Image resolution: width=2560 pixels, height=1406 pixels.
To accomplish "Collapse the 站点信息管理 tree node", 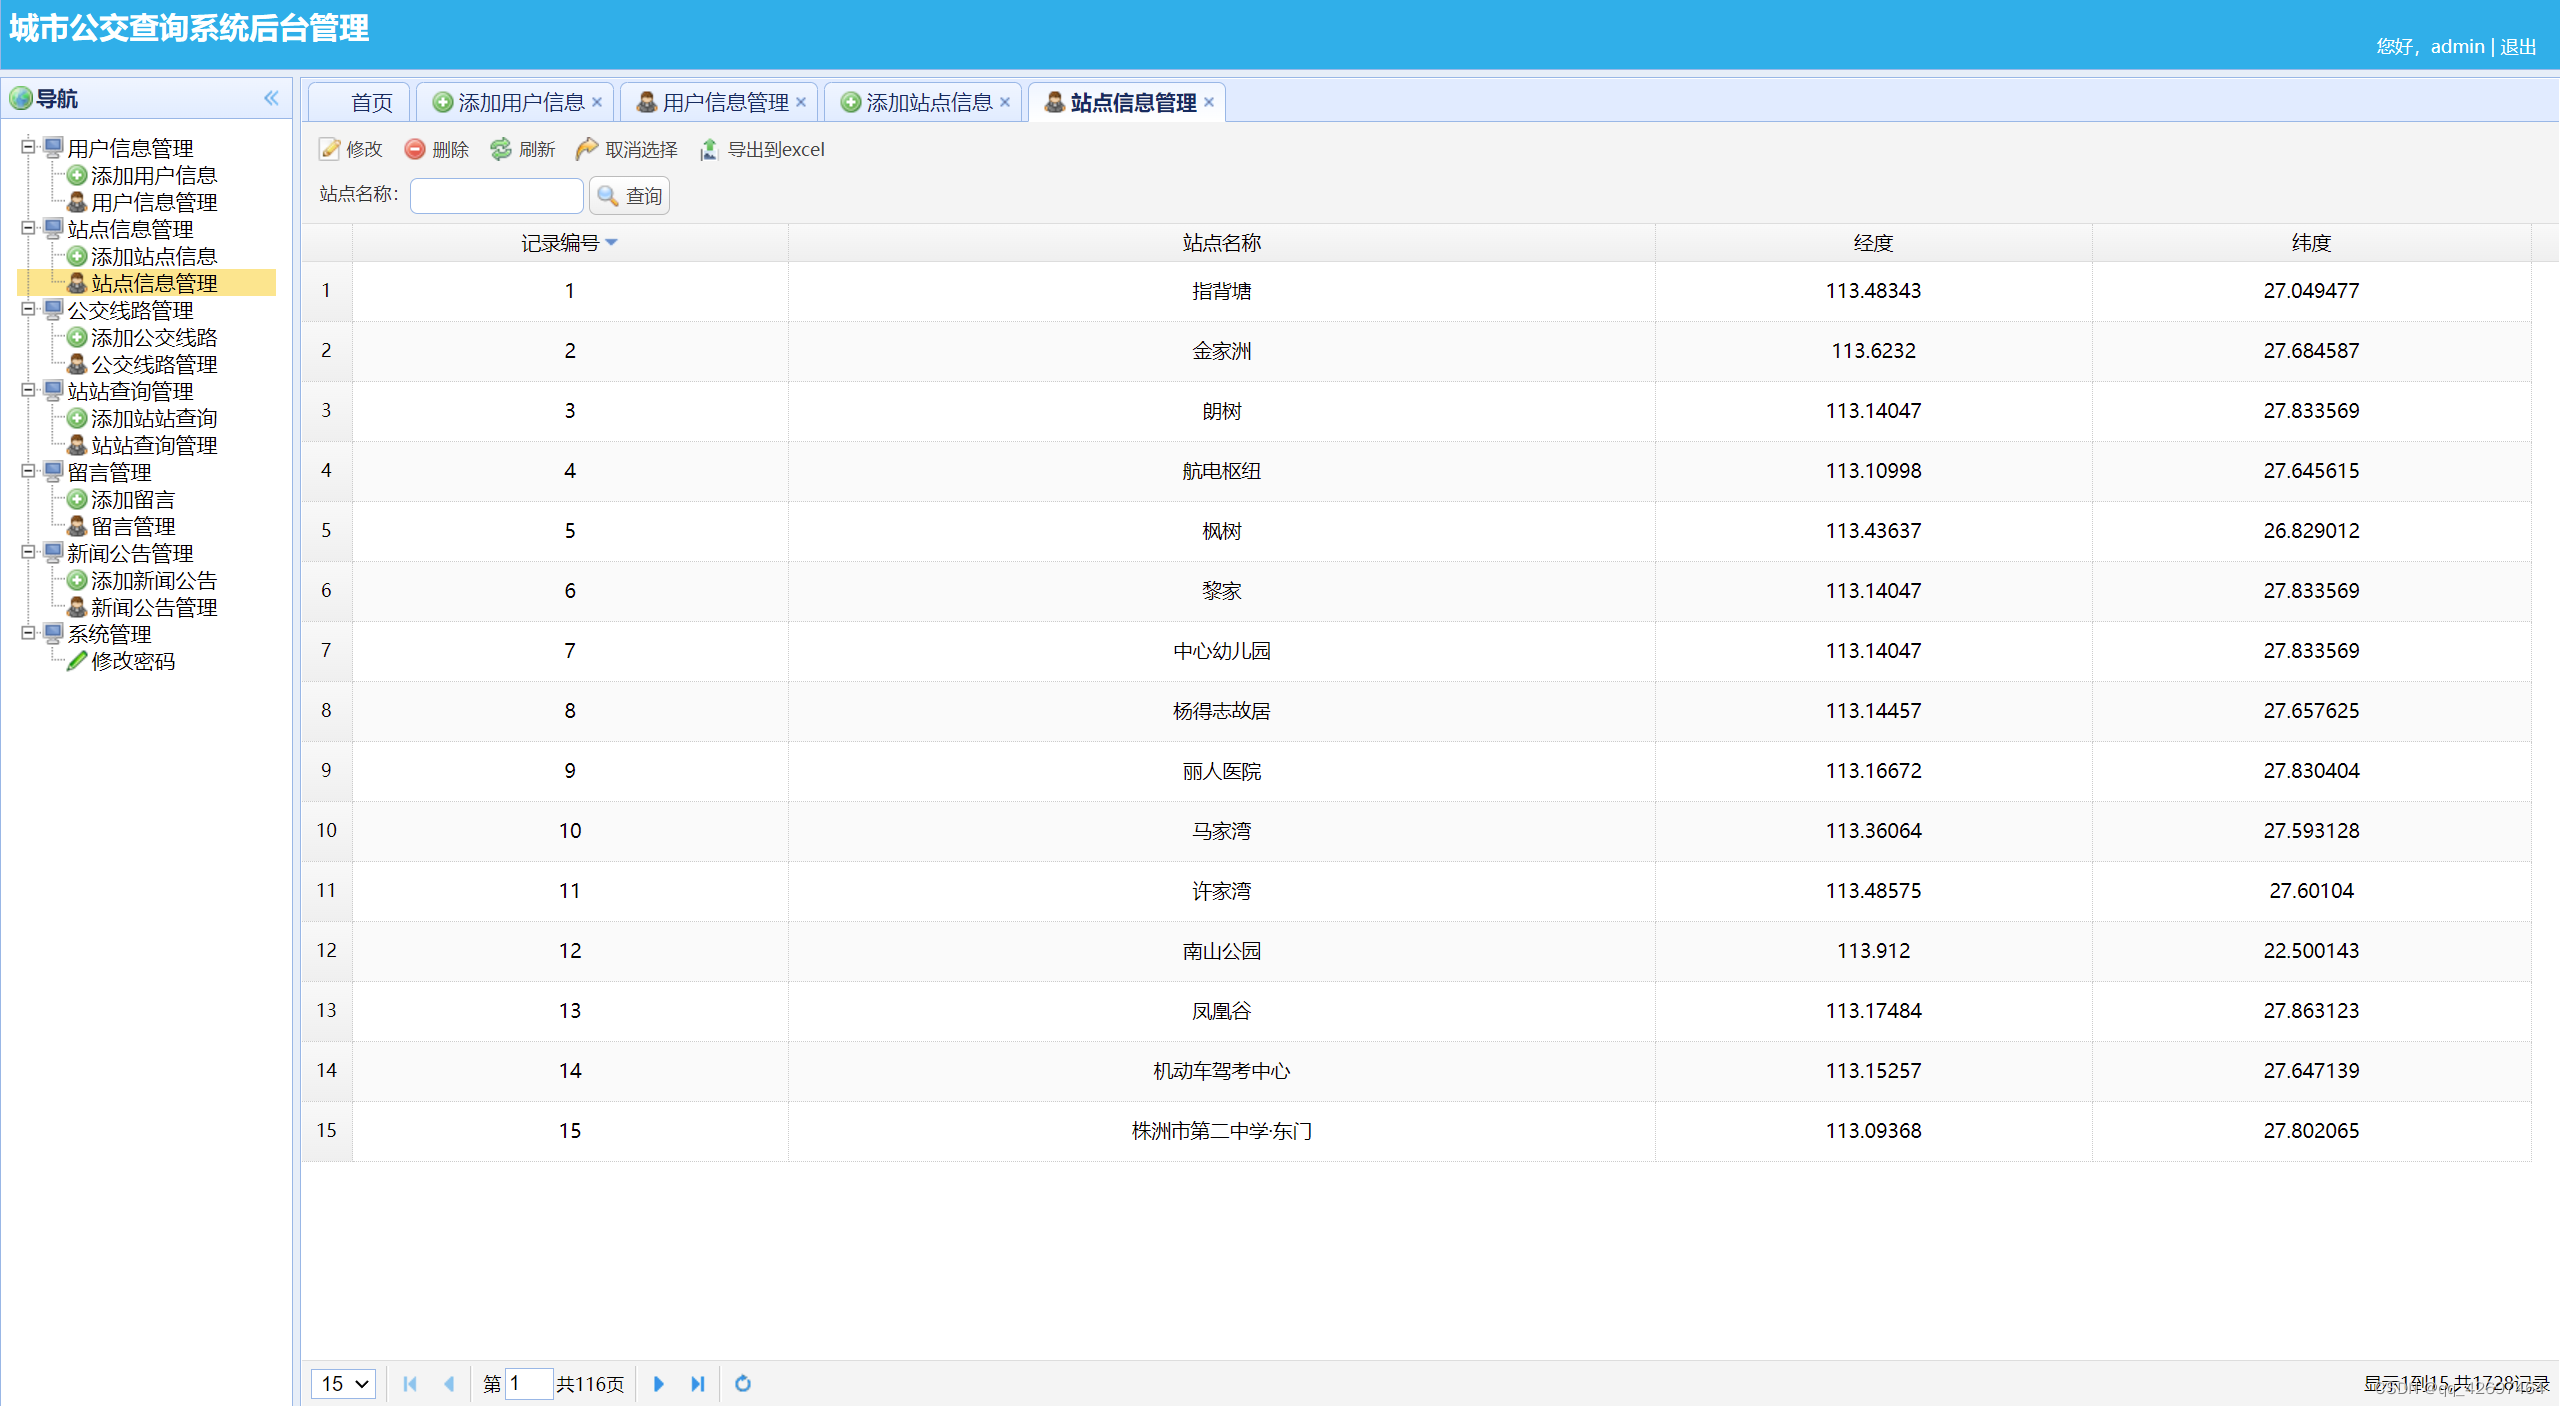I will pos(28,228).
